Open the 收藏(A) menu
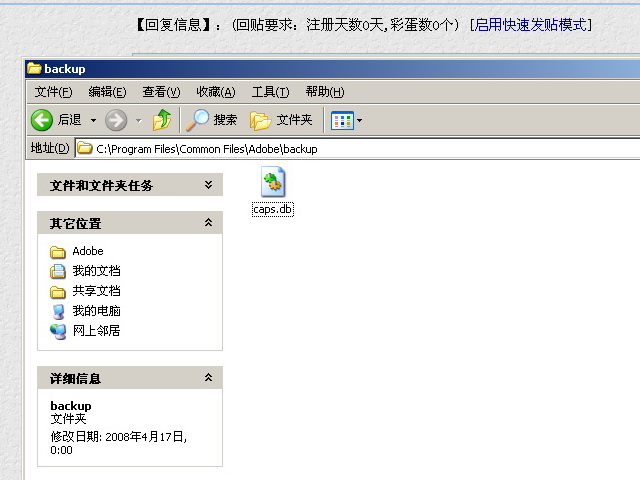This screenshot has height=480, width=640. [216, 92]
